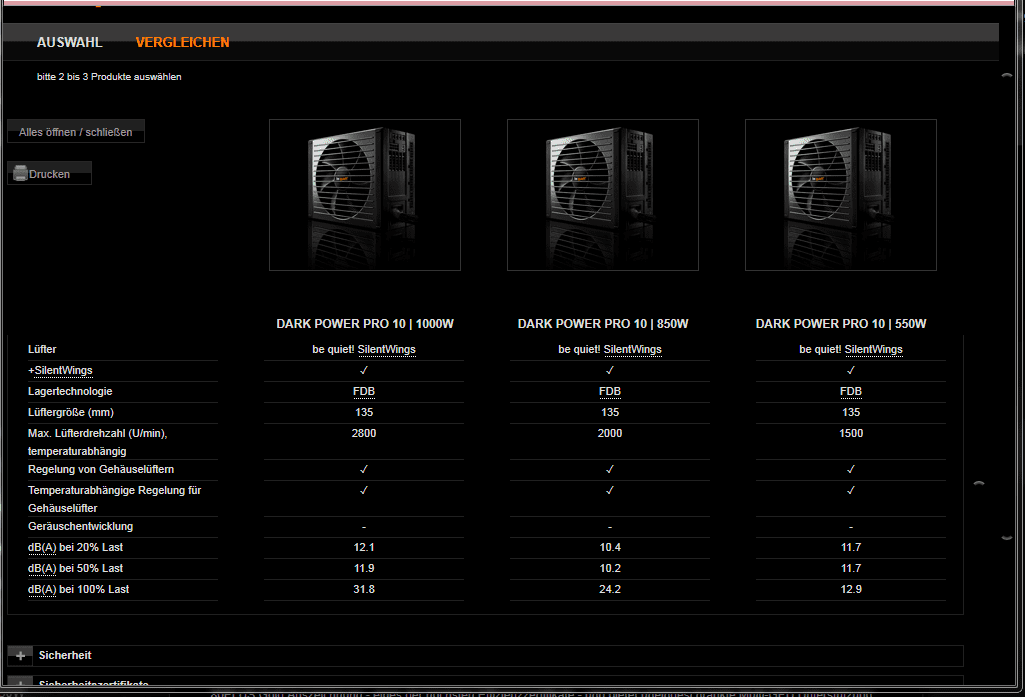Click Temperaturabhängige Regelung checkmark for 850W
Viewport: 1025px width, 697px height.
[610, 490]
